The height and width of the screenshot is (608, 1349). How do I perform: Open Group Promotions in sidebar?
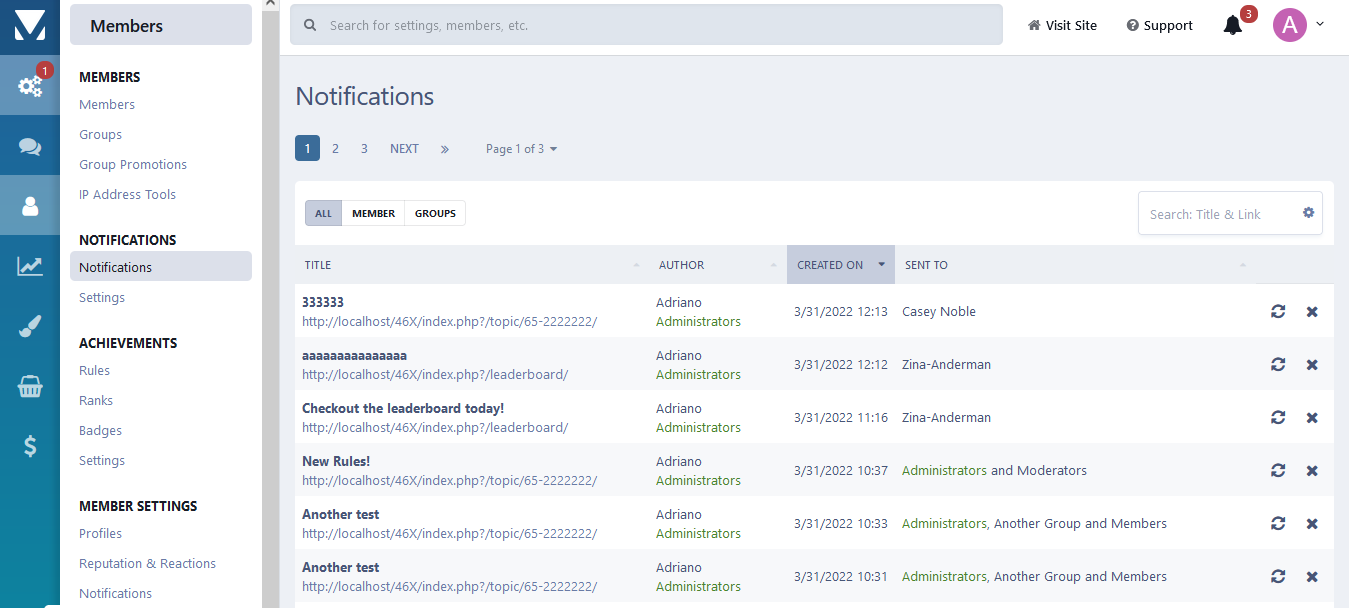click(x=133, y=165)
